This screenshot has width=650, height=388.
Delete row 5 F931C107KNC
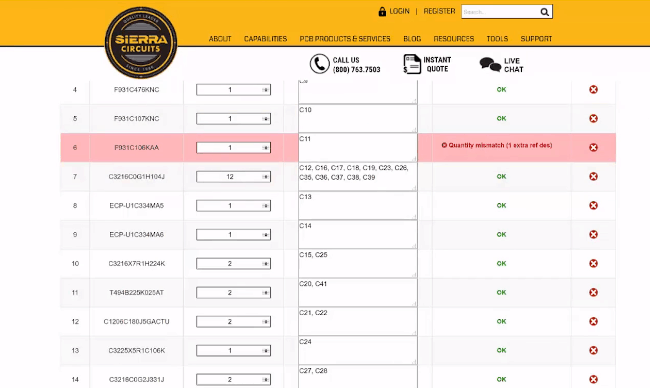(x=593, y=119)
